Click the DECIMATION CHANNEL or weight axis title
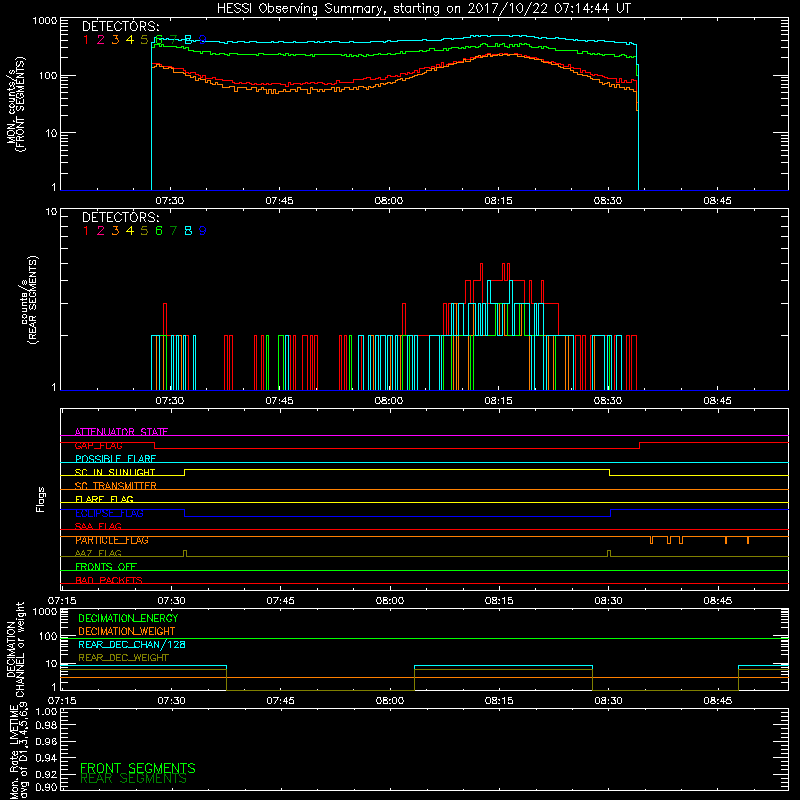Viewport: 800px width, 800px height. (15, 650)
